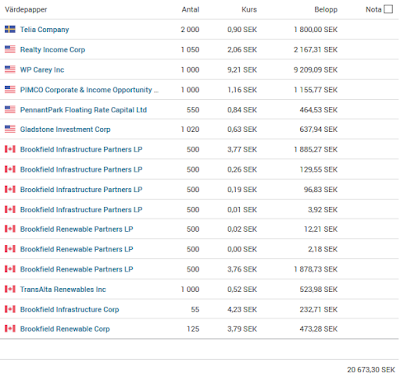The height and width of the screenshot is (377, 400).
Task: Click the Belopp column header
Action: pos(326,10)
